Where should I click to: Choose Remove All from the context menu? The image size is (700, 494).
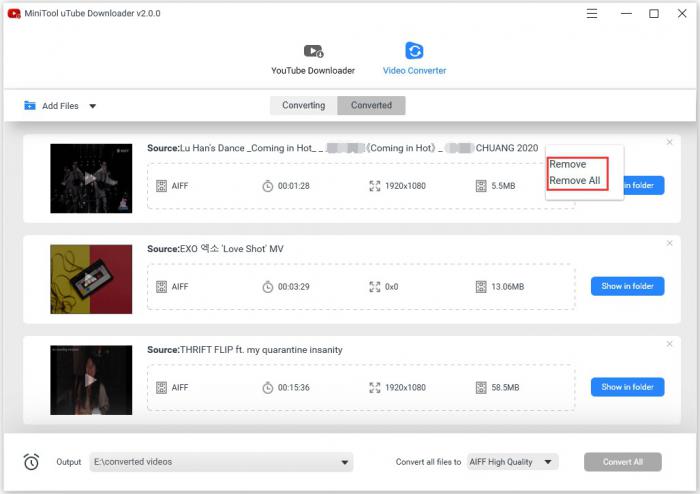(575, 180)
